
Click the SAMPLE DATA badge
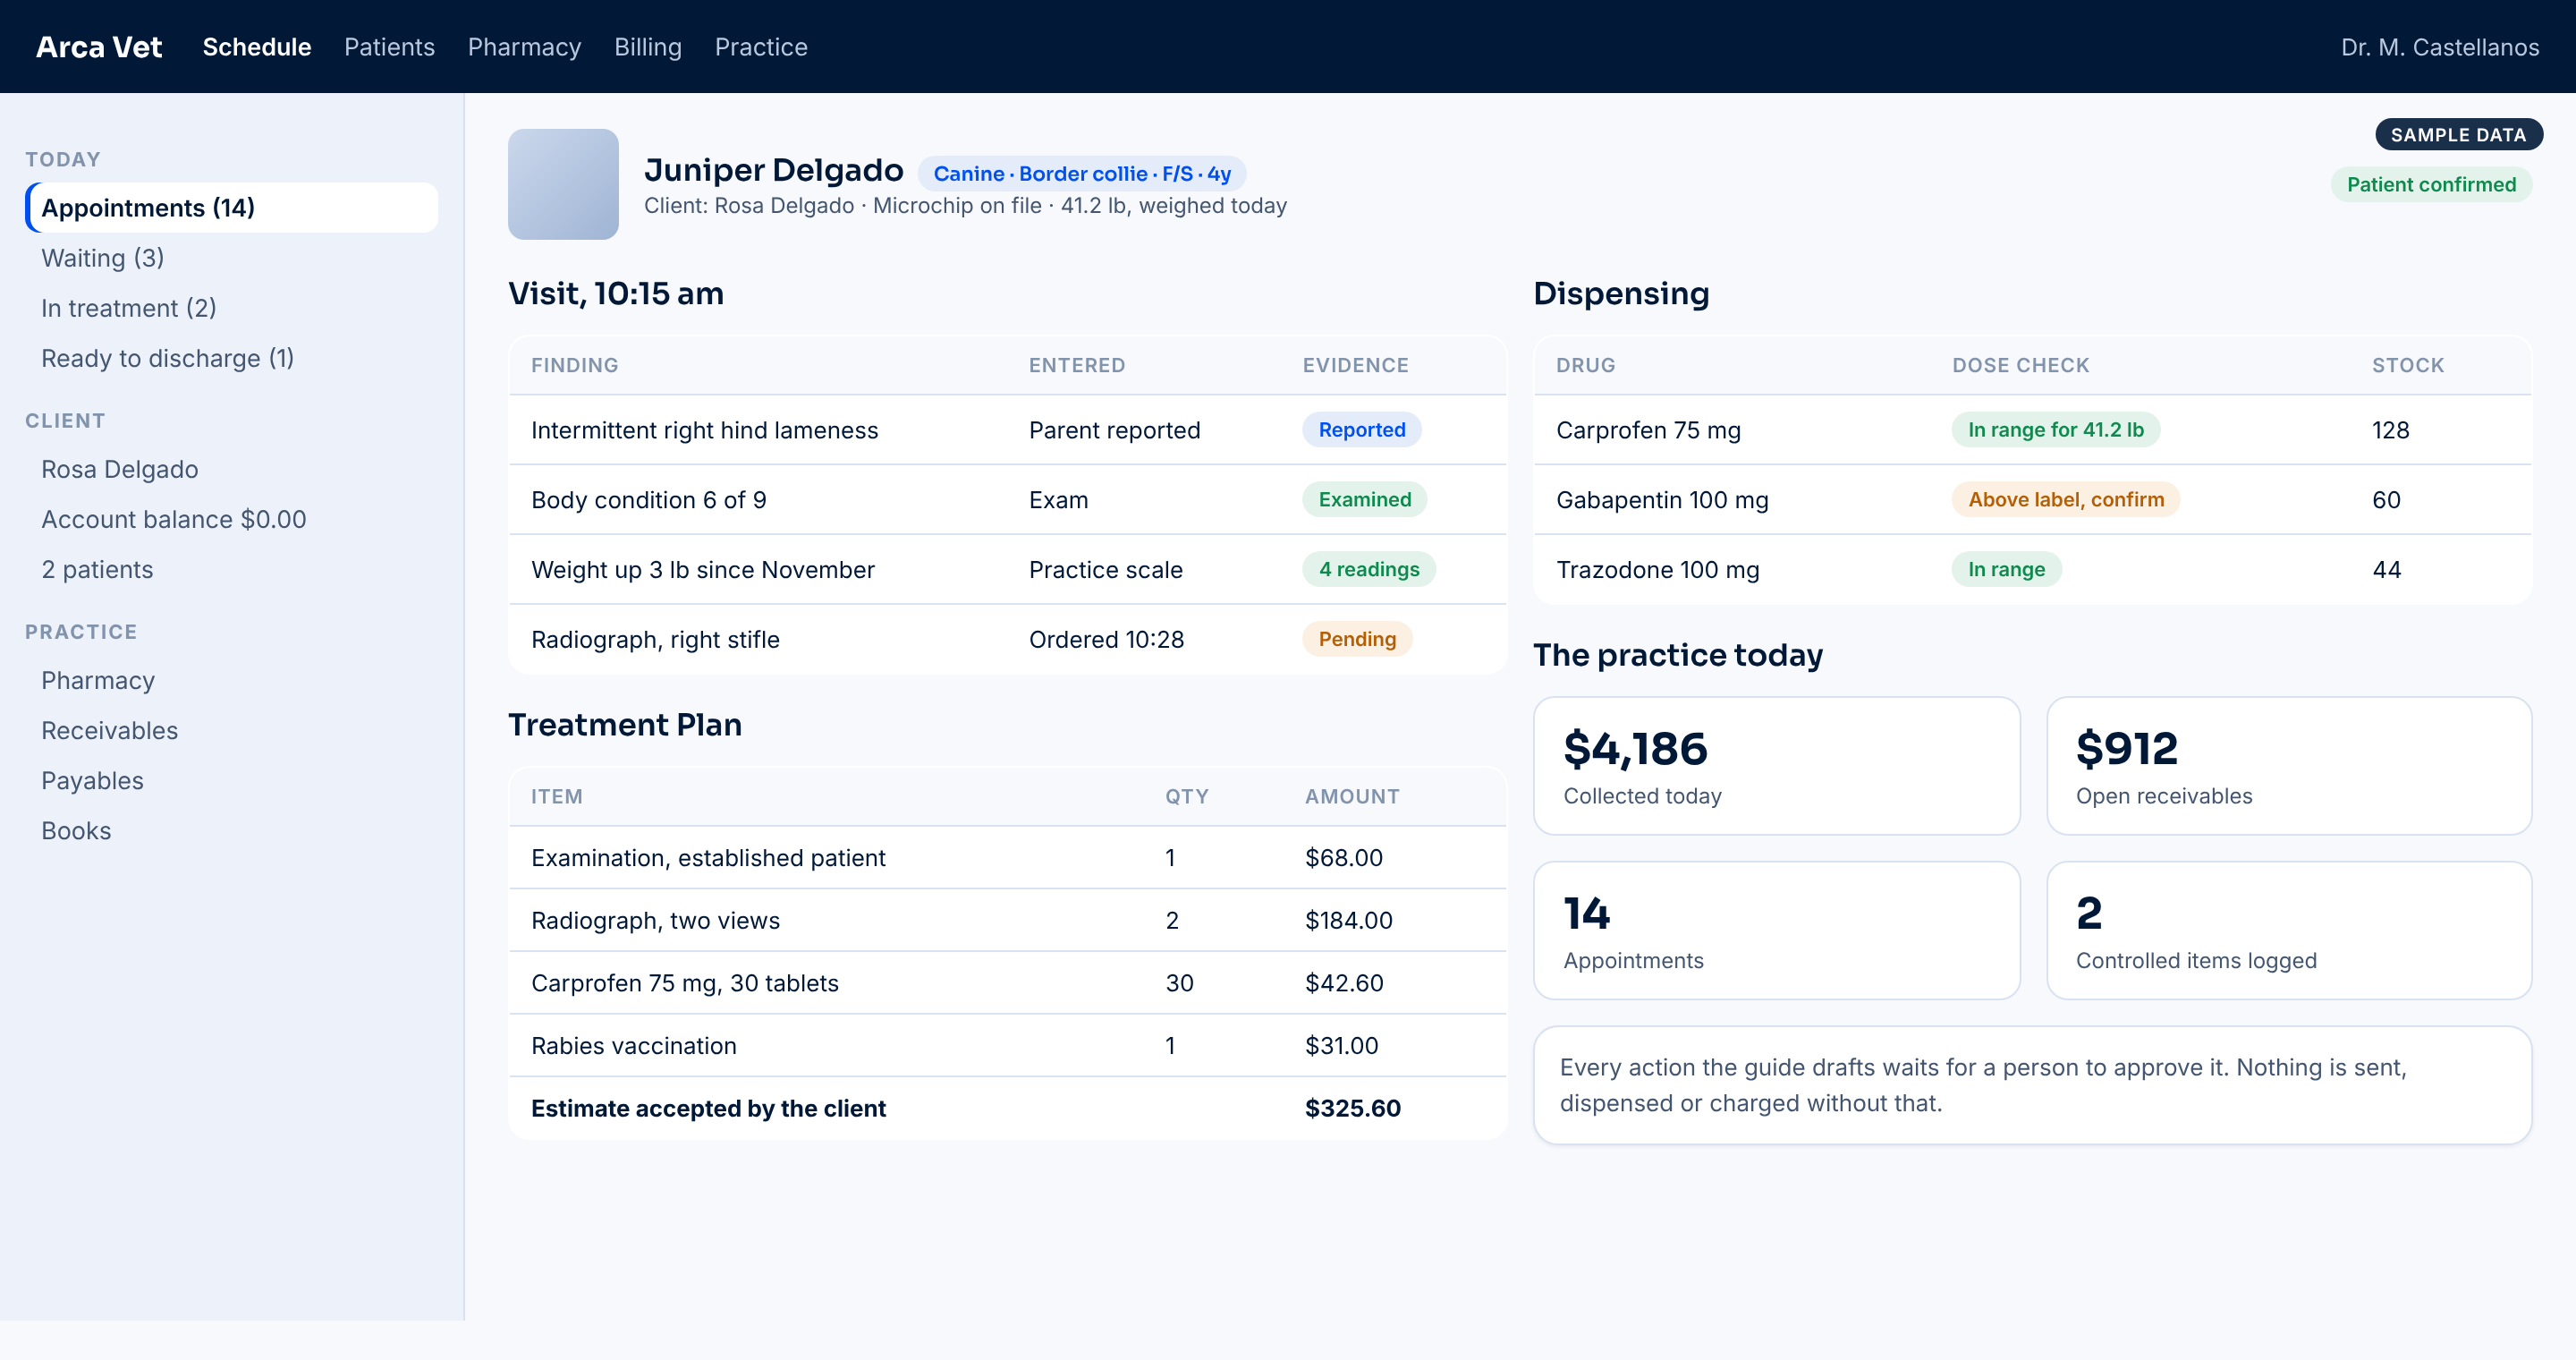(2458, 135)
